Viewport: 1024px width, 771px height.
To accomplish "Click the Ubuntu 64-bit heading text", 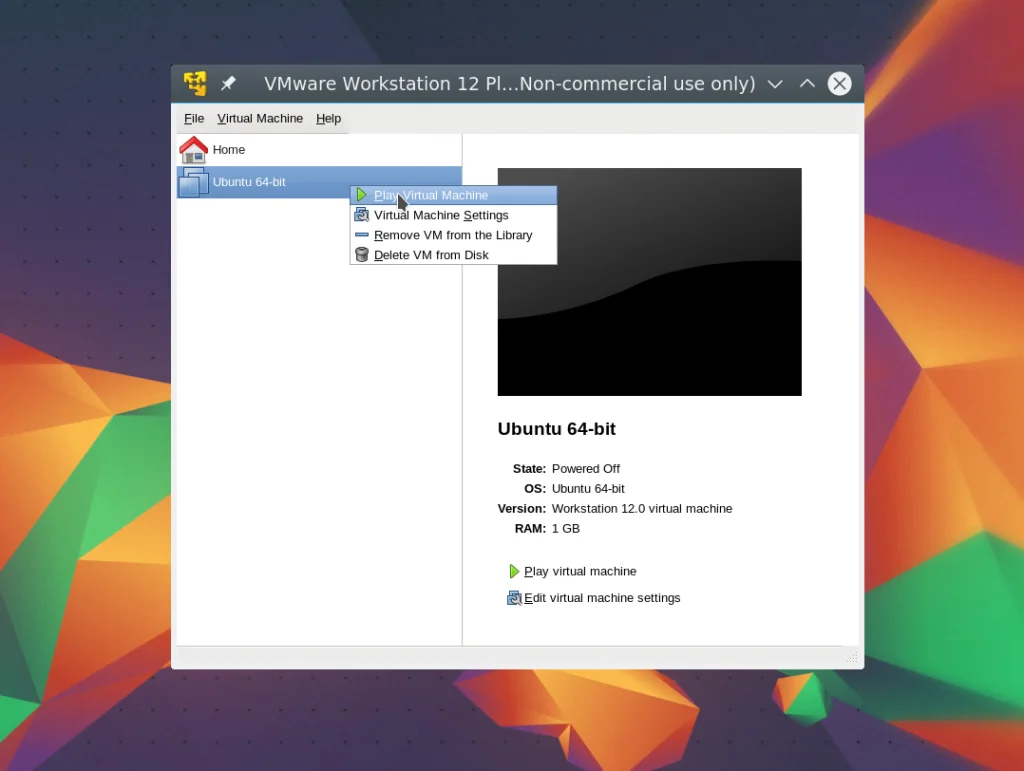I will tap(556, 429).
